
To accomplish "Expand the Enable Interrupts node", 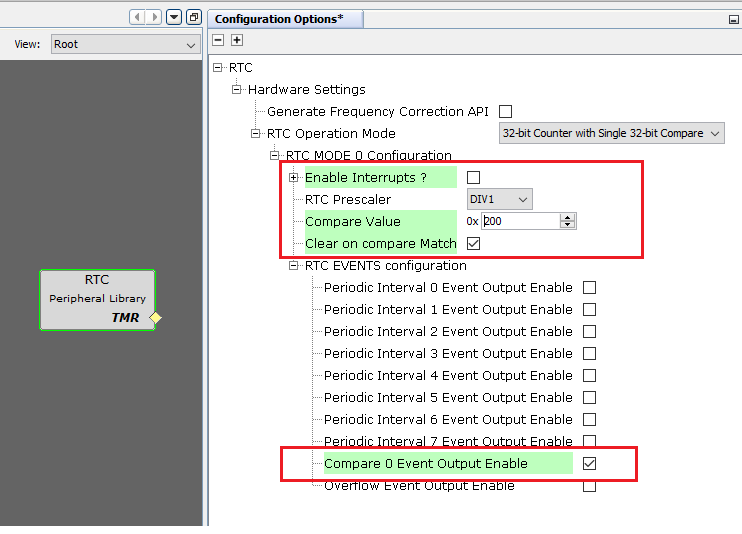I will coord(293,178).
